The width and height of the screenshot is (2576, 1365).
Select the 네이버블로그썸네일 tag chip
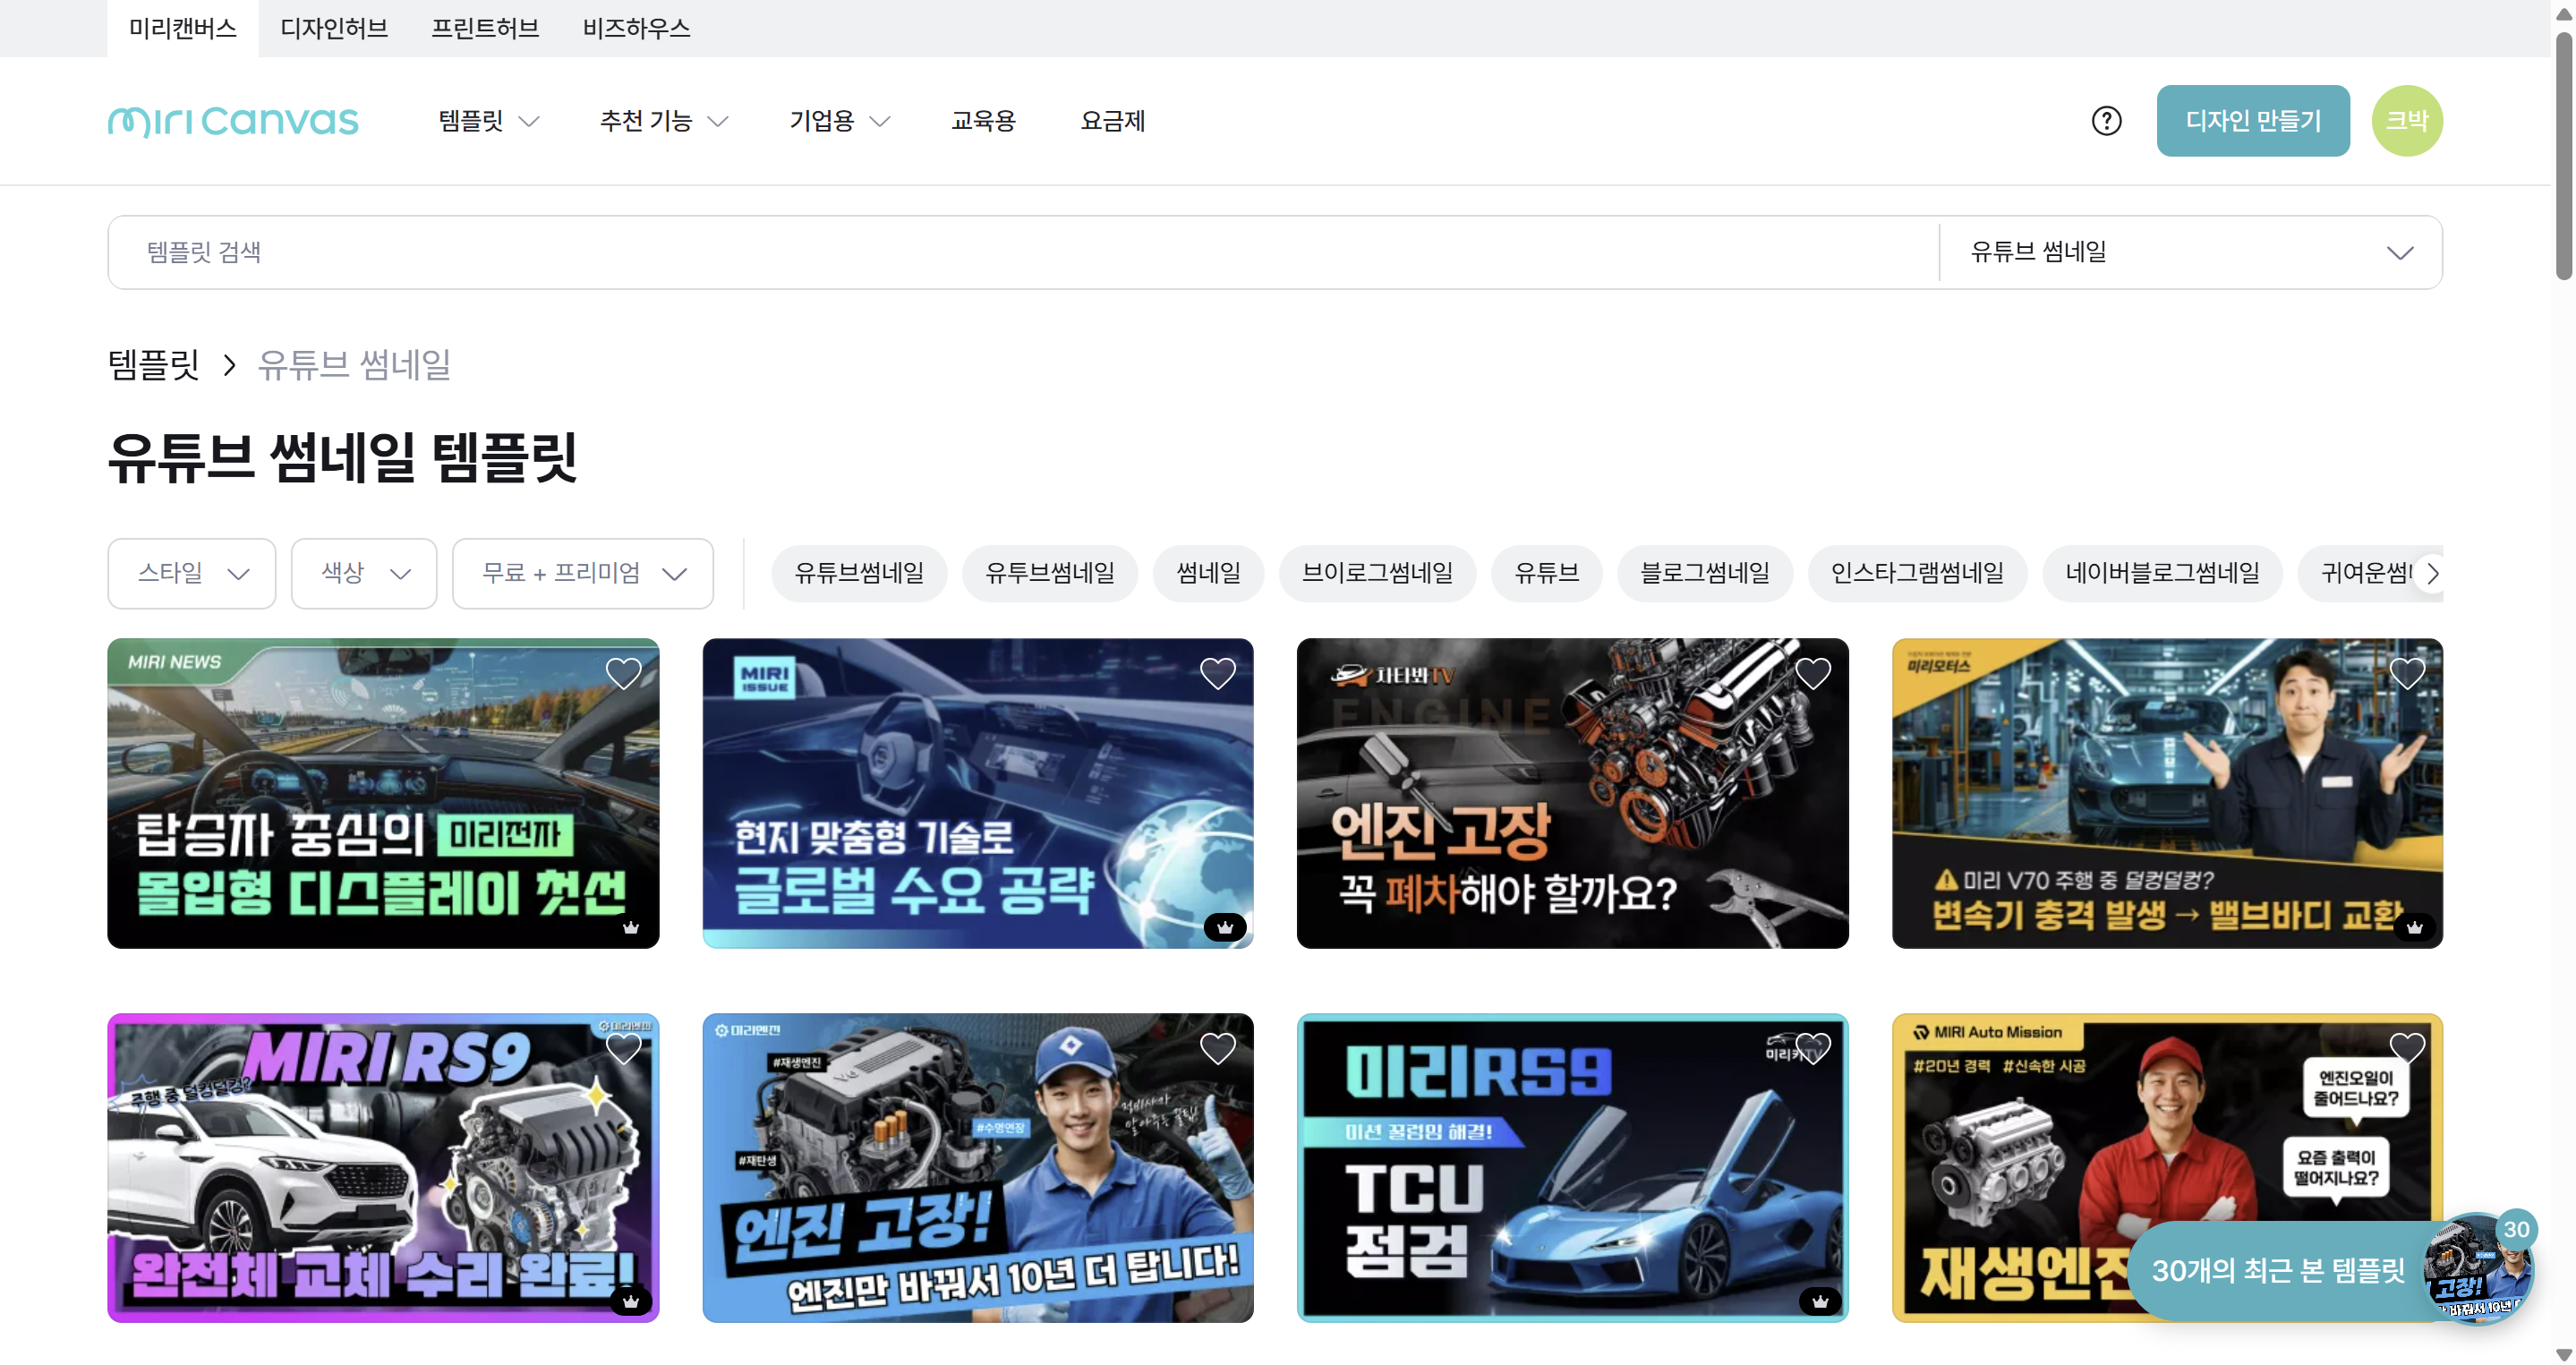click(x=2162, y=573)
